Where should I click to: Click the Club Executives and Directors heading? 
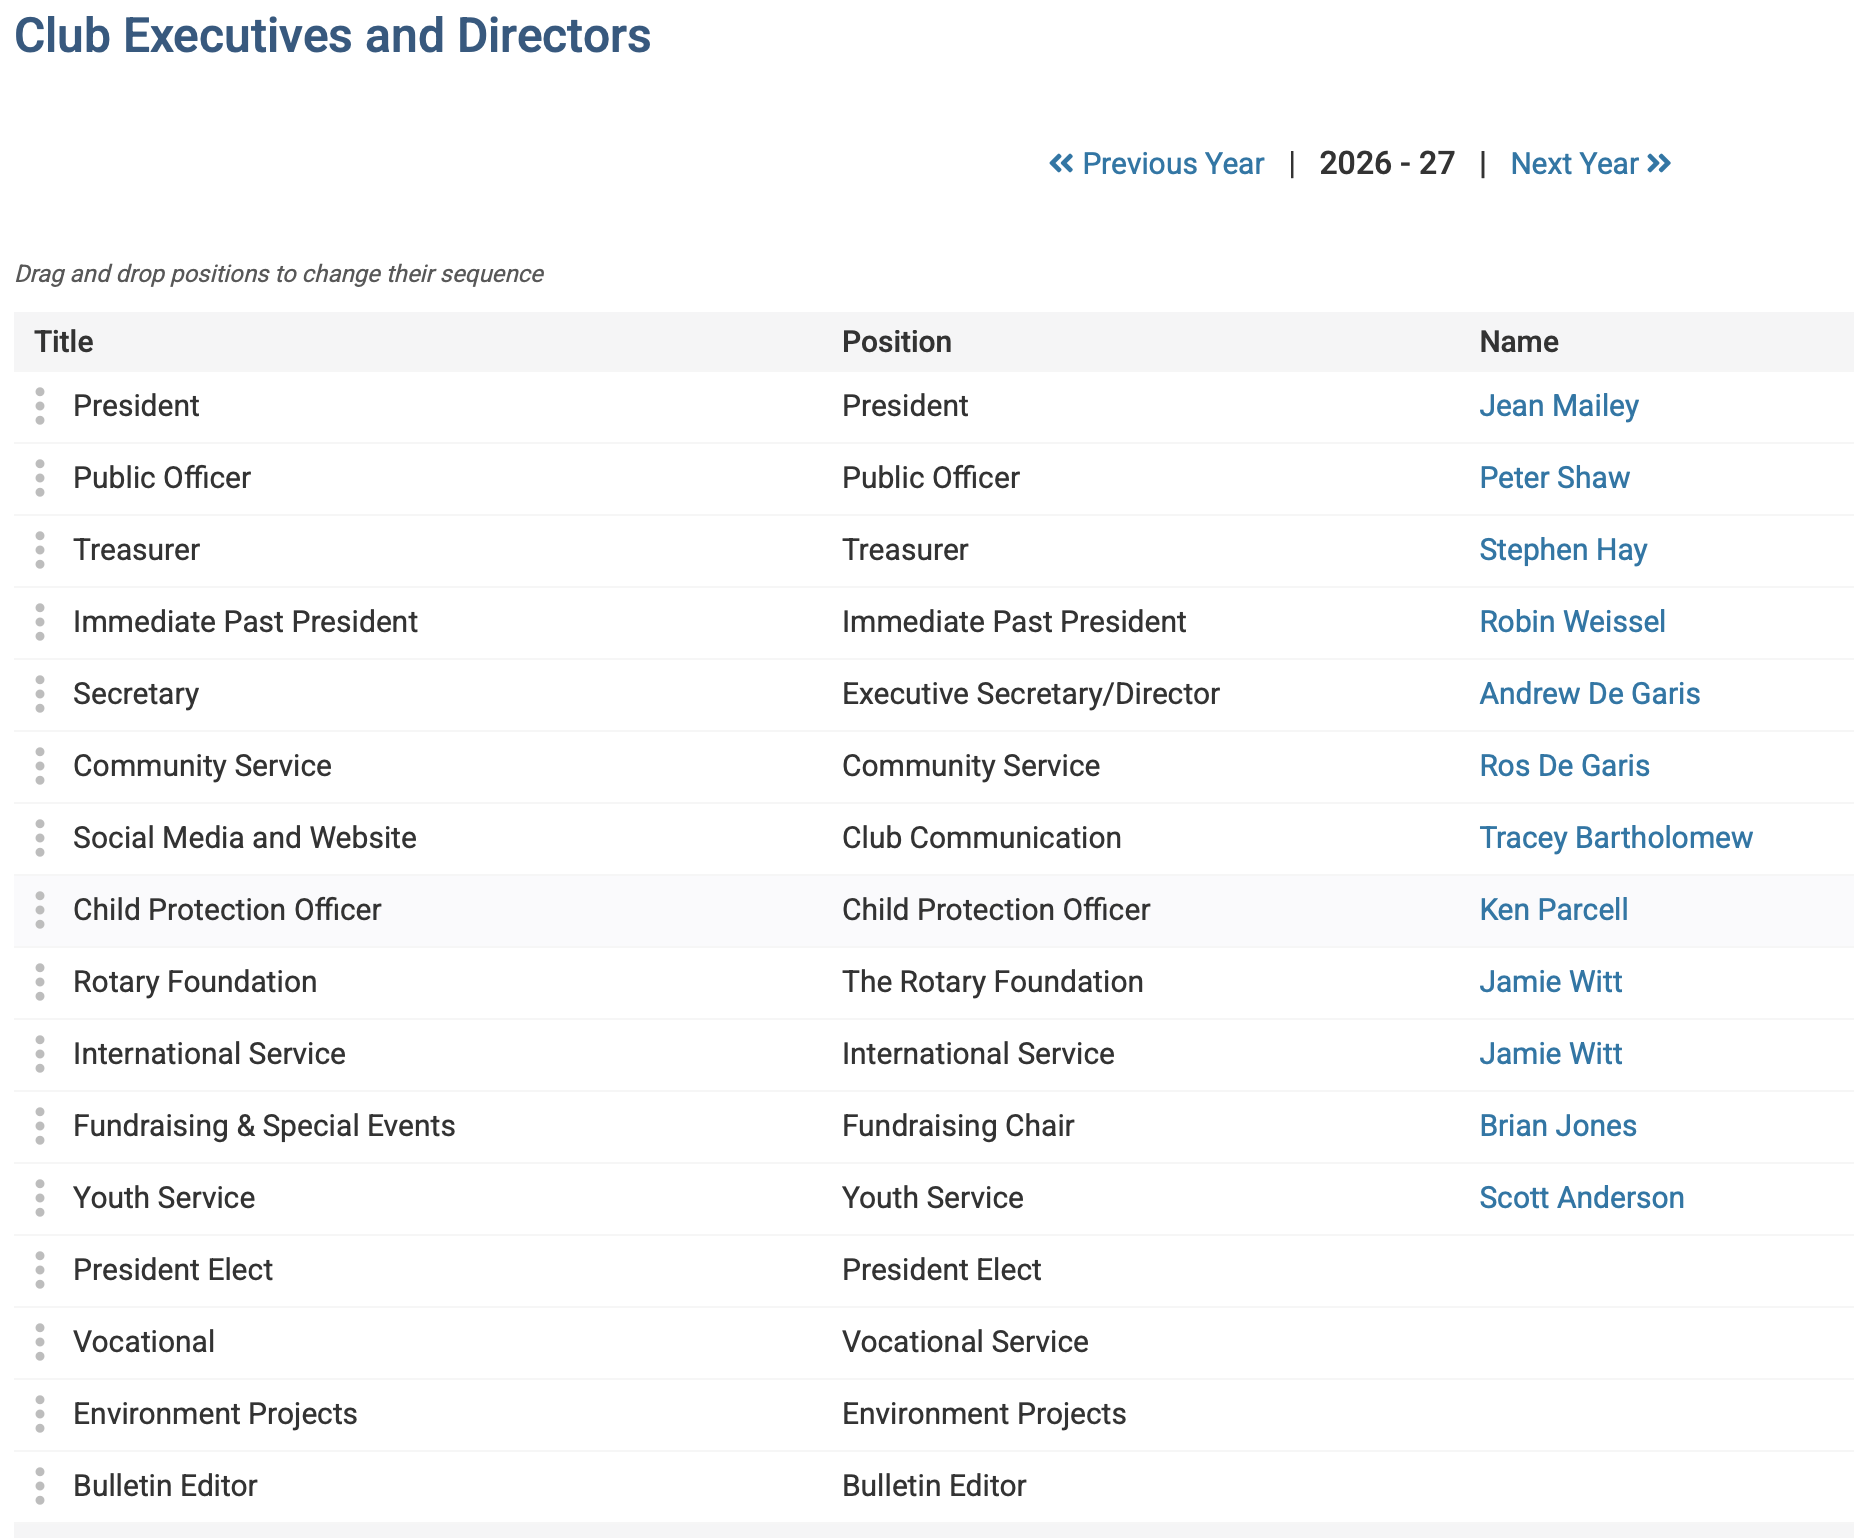pos(333,36)
